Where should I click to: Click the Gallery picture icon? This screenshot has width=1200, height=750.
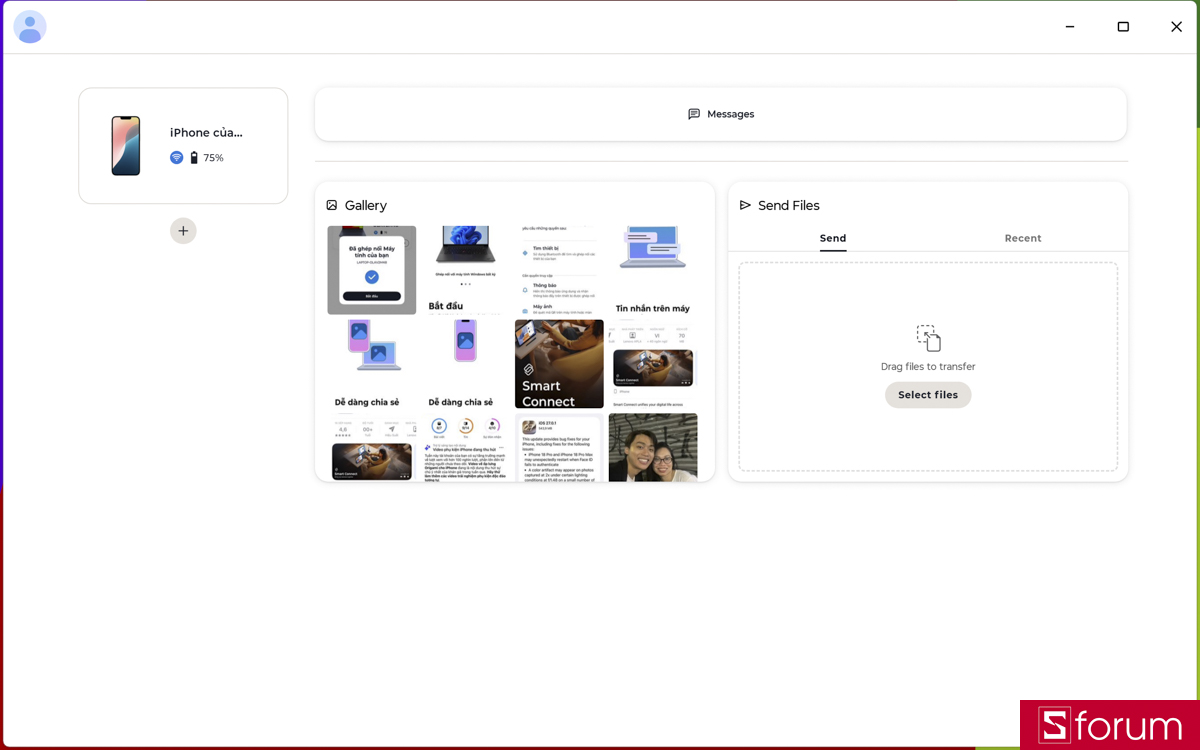coord(332,205)
